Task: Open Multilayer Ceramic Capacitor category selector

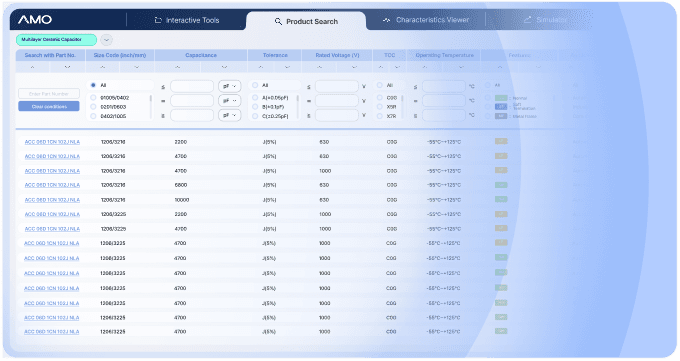Action: (56, 39)
